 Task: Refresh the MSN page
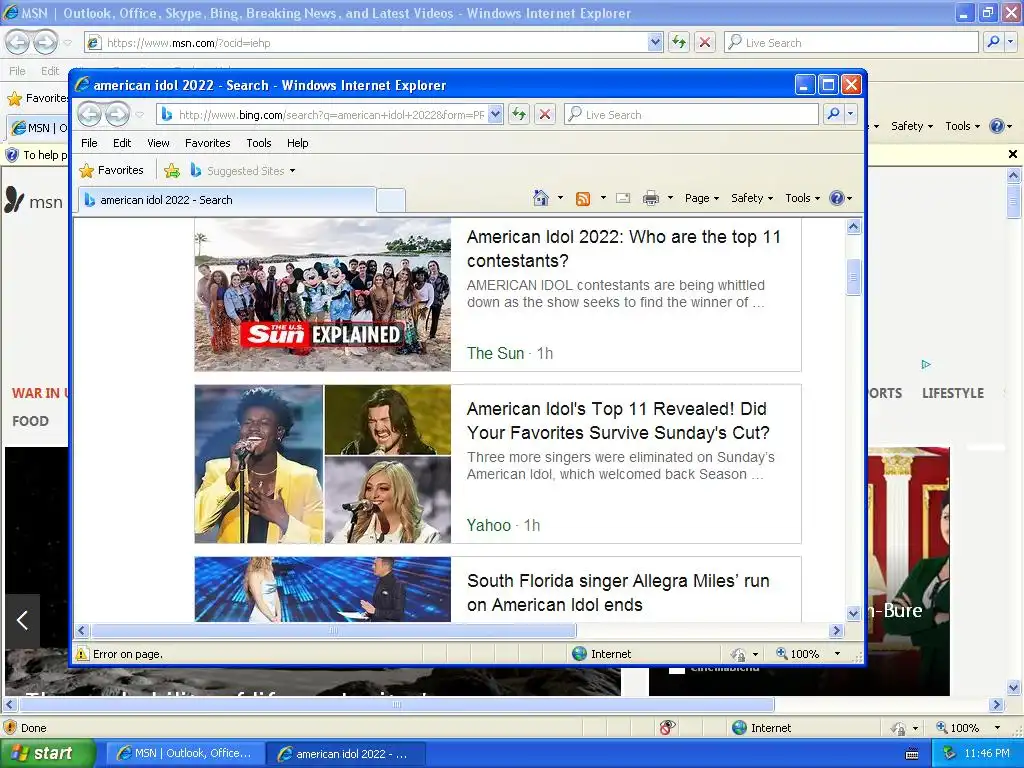(x=679, y=42)
